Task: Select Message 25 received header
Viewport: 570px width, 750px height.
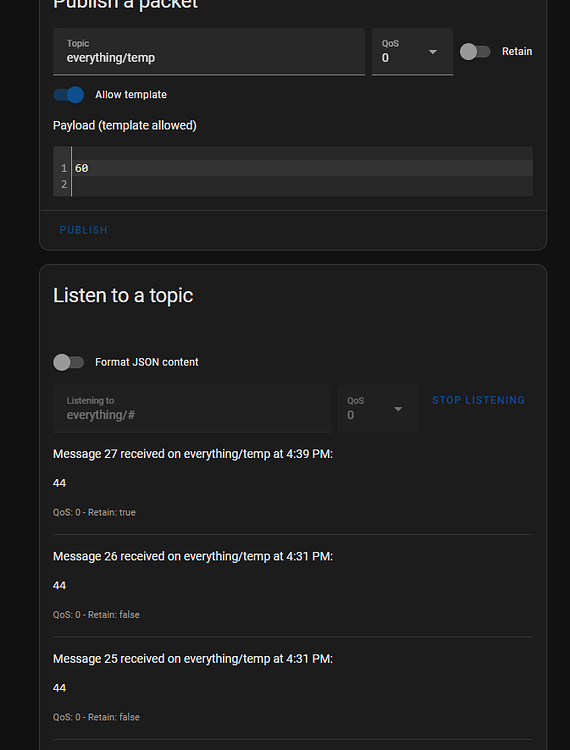Action: point(193,659)
